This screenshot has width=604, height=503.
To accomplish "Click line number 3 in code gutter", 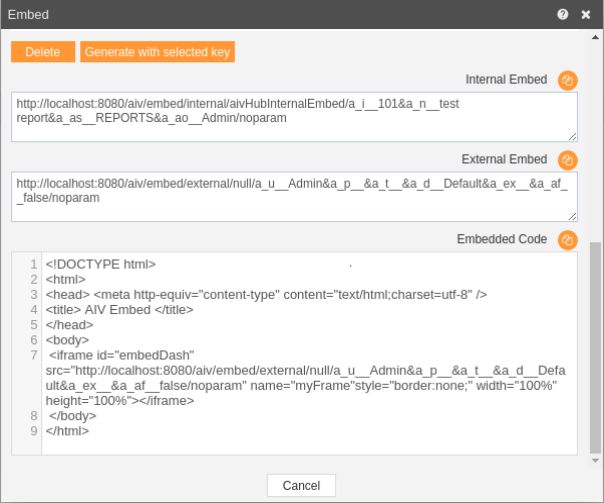I will point(34,295).
